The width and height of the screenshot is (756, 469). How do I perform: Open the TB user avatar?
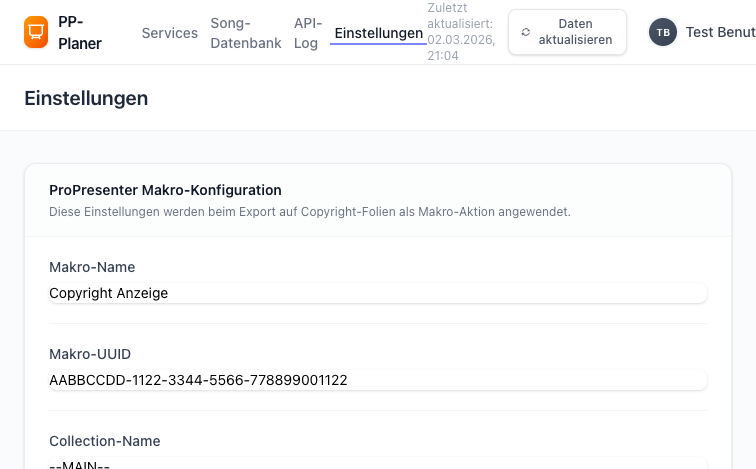[x=662, y=32]
